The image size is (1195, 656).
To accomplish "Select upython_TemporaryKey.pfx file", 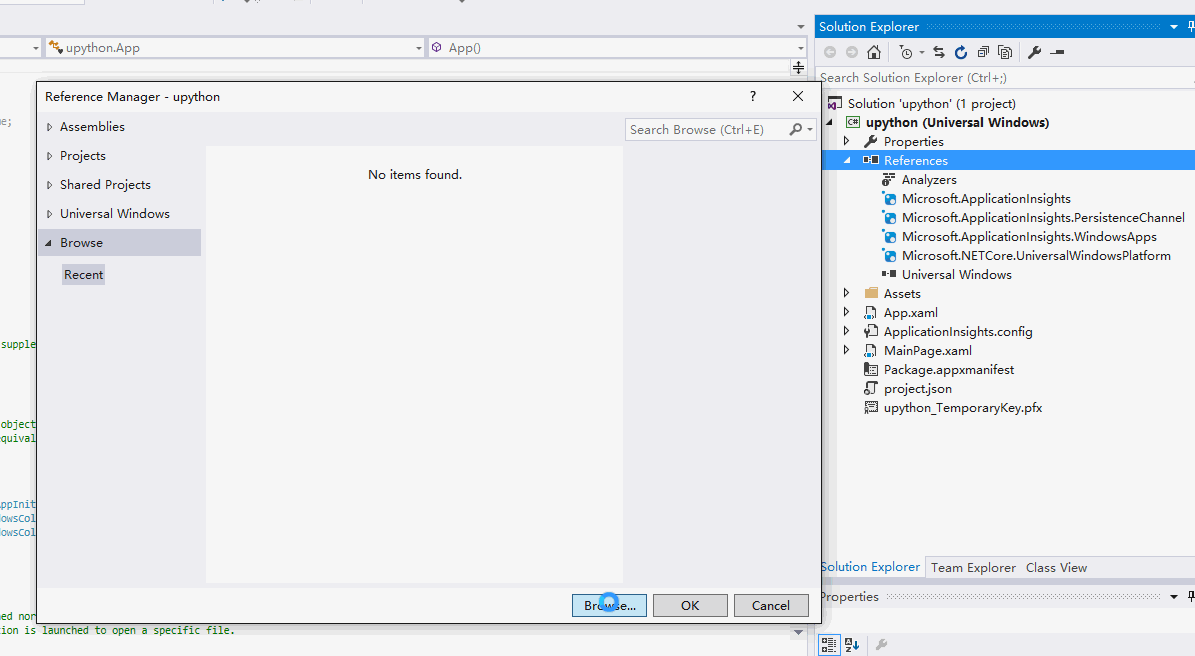I will [963, 408].
